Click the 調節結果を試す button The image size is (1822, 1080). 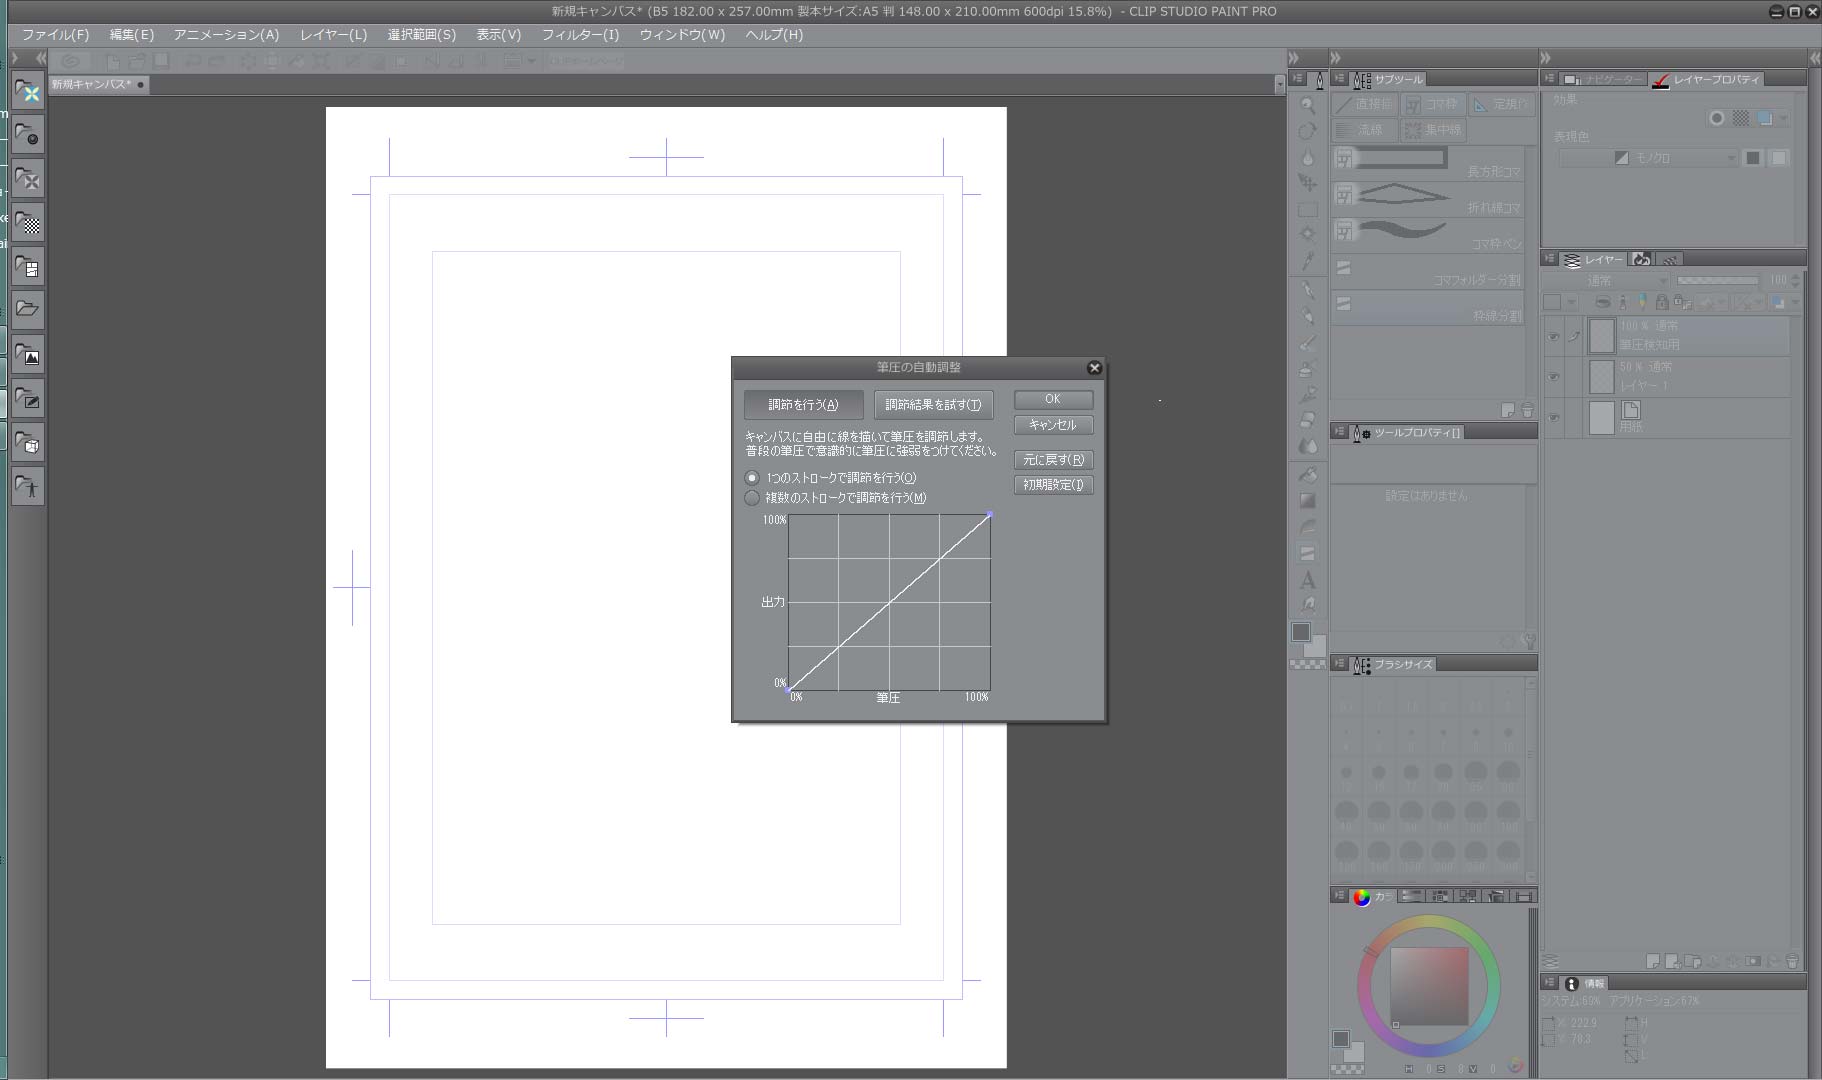[933, 405]
